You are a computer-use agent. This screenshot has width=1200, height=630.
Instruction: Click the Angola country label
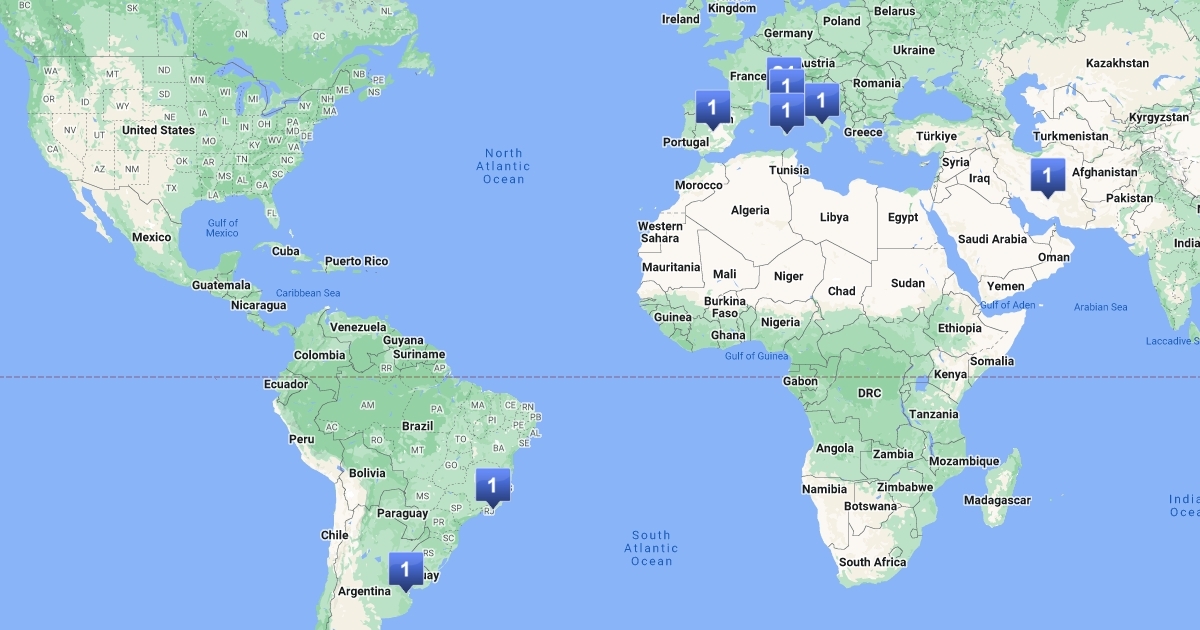click(835, 448)
